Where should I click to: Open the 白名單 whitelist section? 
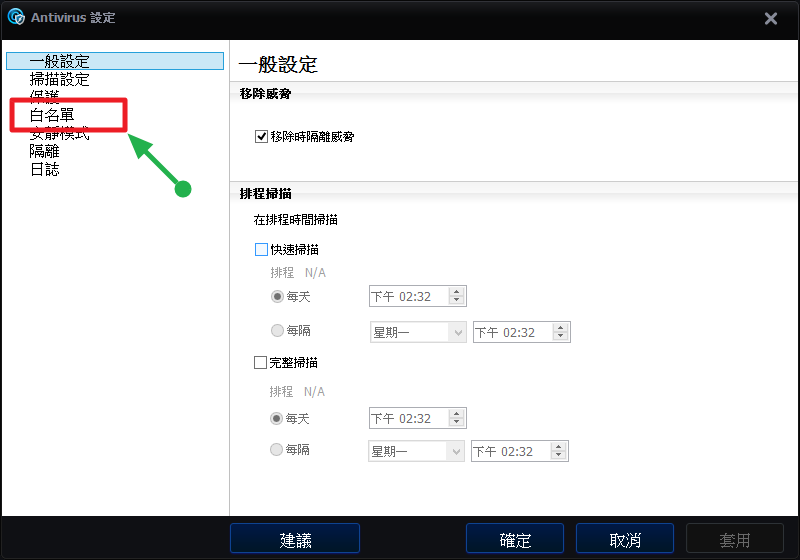pyautogui.click(x=52, y=115)
